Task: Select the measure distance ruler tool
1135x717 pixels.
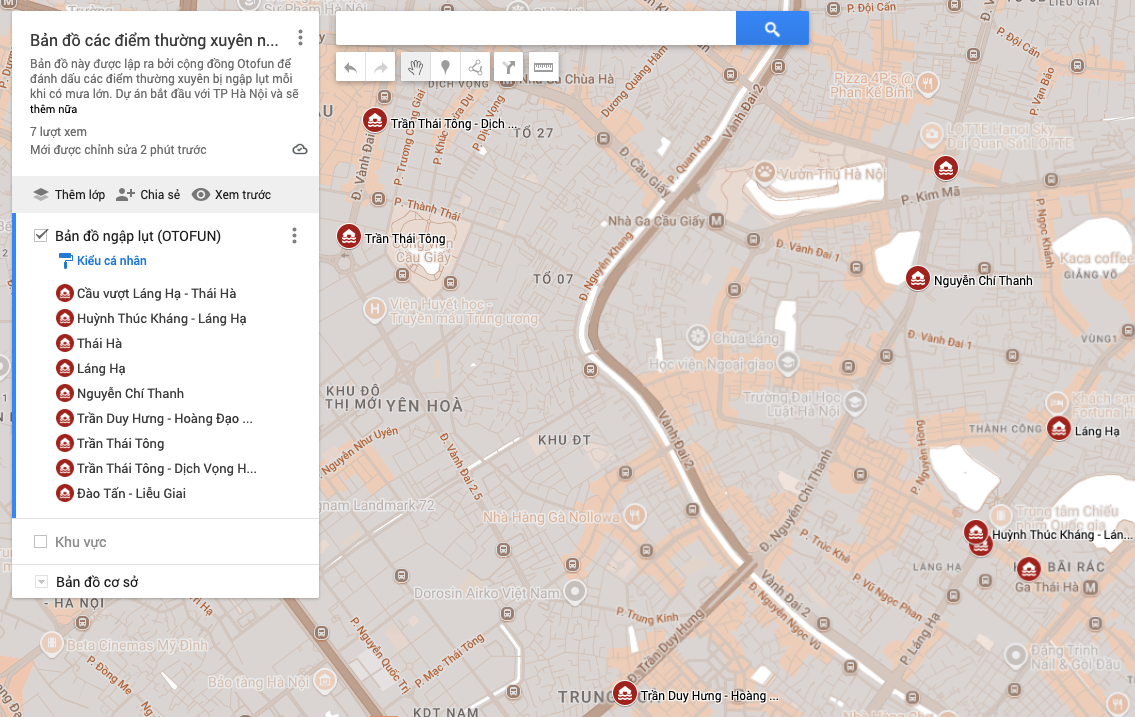Action: pyautogui.click(x=542, y=67)
